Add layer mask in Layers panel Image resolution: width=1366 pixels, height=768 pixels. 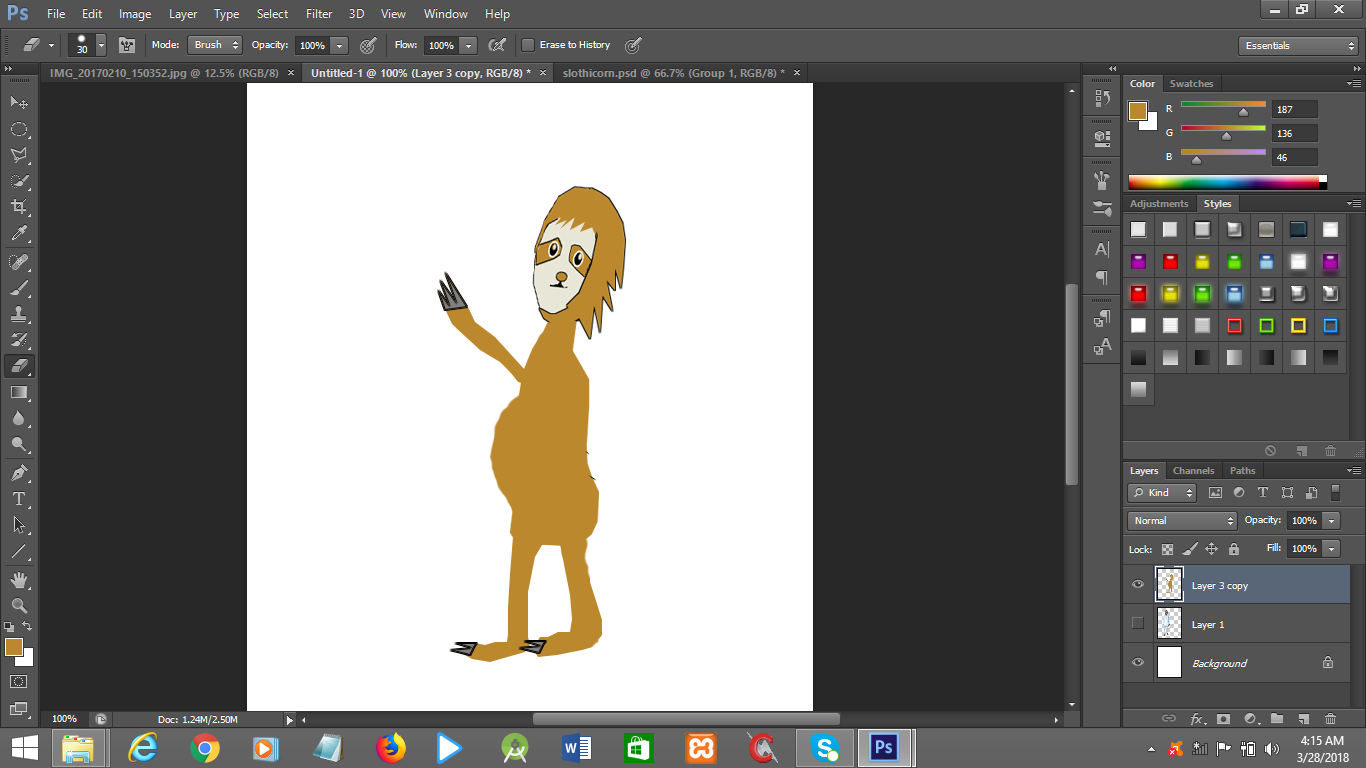coord(1223,719)
